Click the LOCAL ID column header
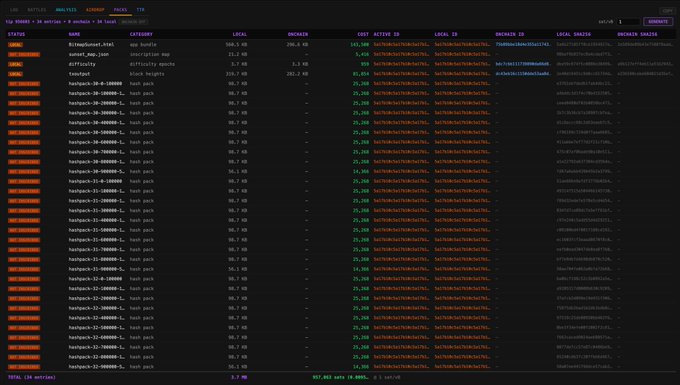Viewport: 680px width, 385px height. coord(446,34)
